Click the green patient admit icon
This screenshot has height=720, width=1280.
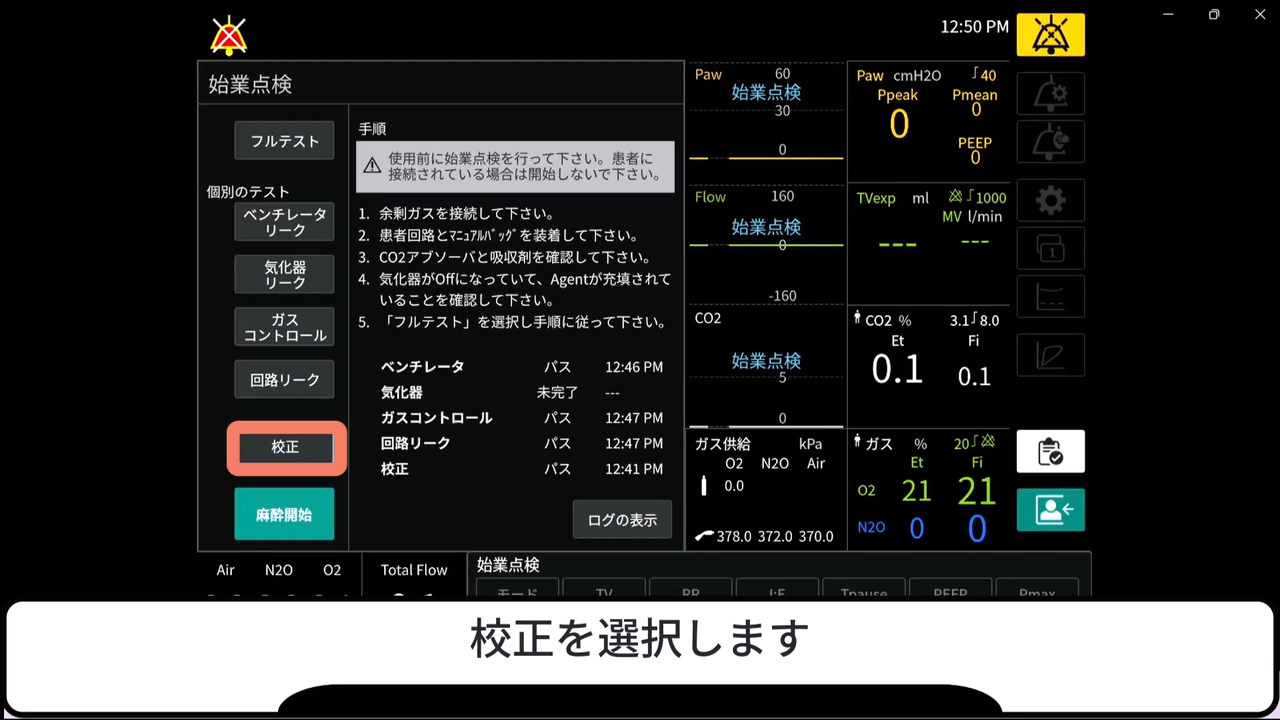[1050, 510]
